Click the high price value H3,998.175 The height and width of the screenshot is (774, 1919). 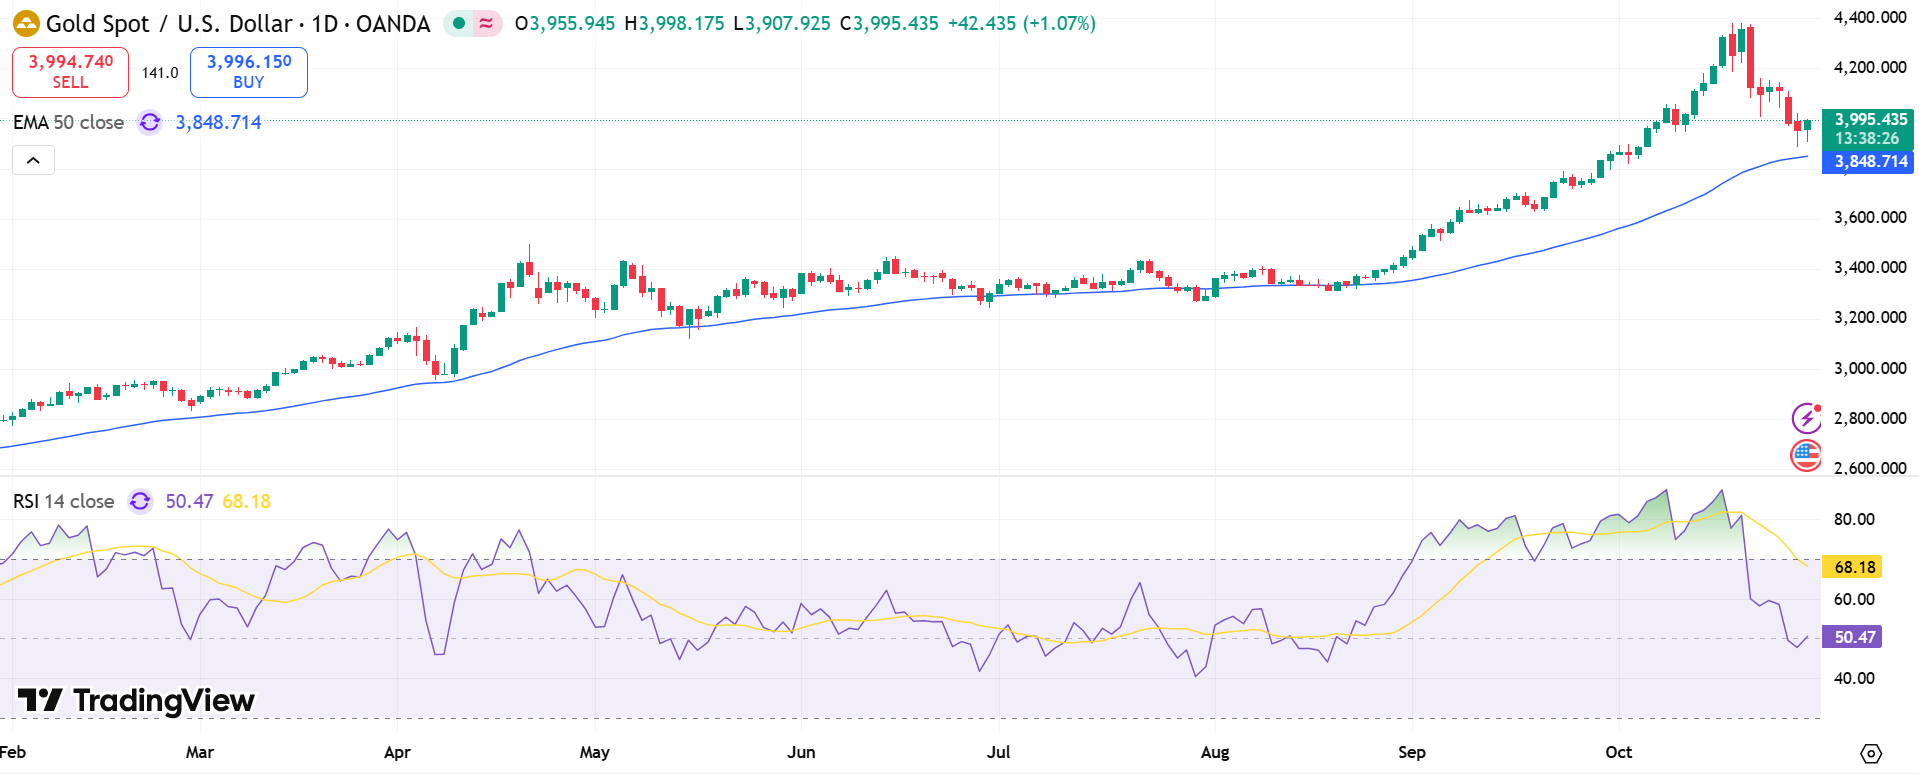pyautogui.click(x=674, y=23)
